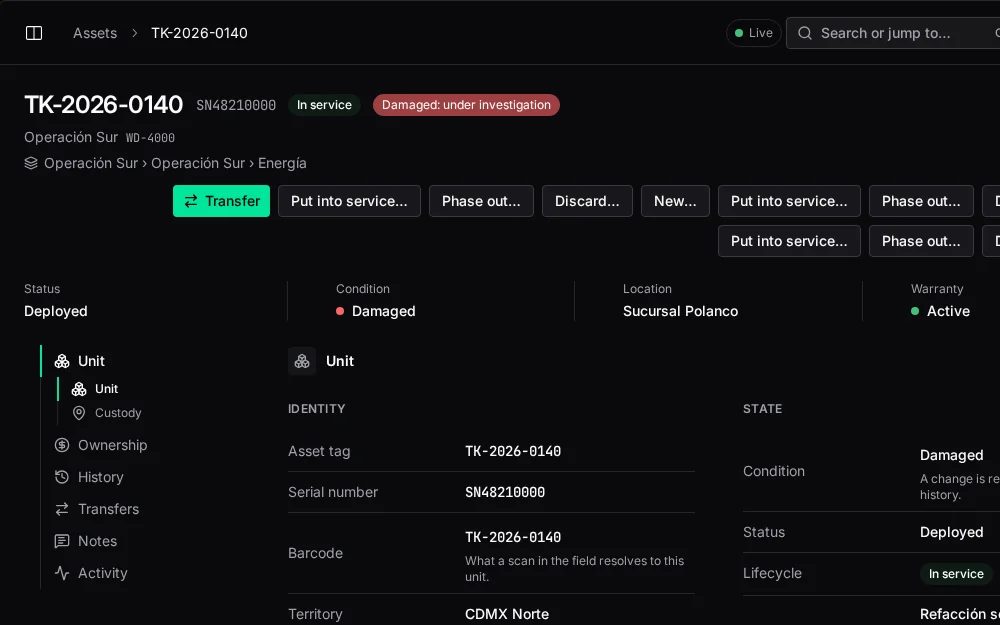
Task: Click the History clock icon
Action: (62, 477)
